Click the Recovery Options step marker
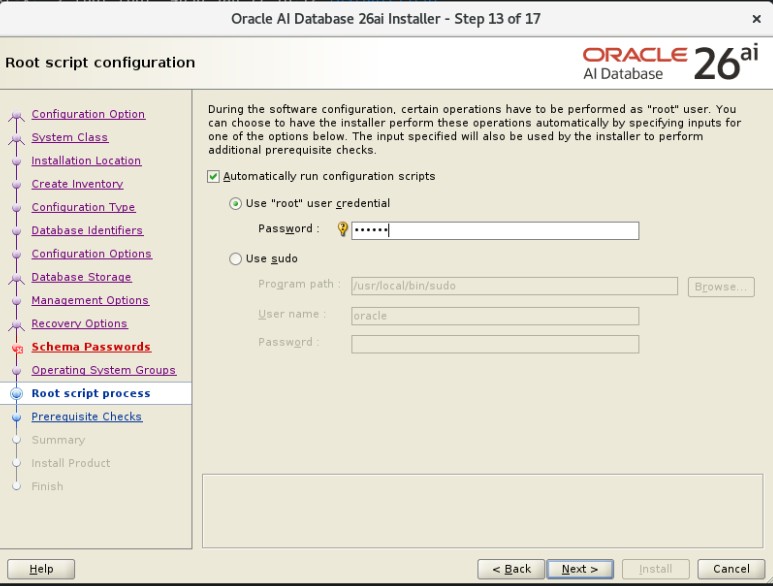This screenshot has width=773, height=586. pyautogui.click(x=17, y=325)
